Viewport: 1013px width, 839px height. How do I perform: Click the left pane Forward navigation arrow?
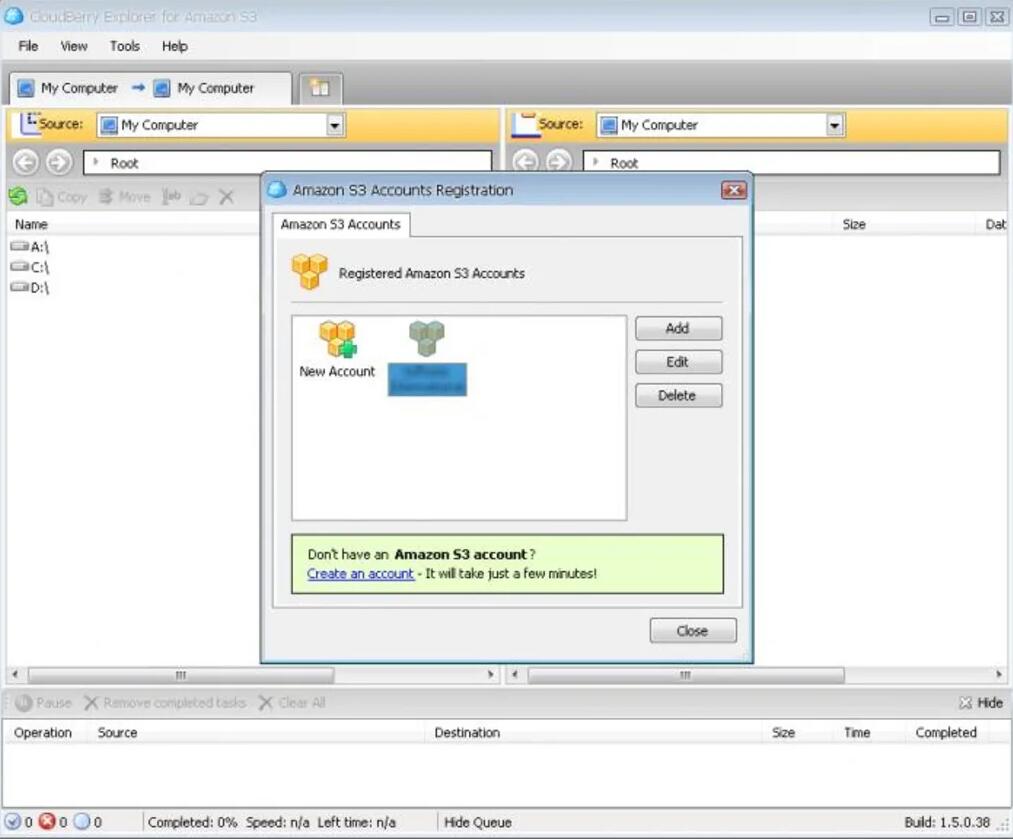pyautogui.click(x=59, y=162)
